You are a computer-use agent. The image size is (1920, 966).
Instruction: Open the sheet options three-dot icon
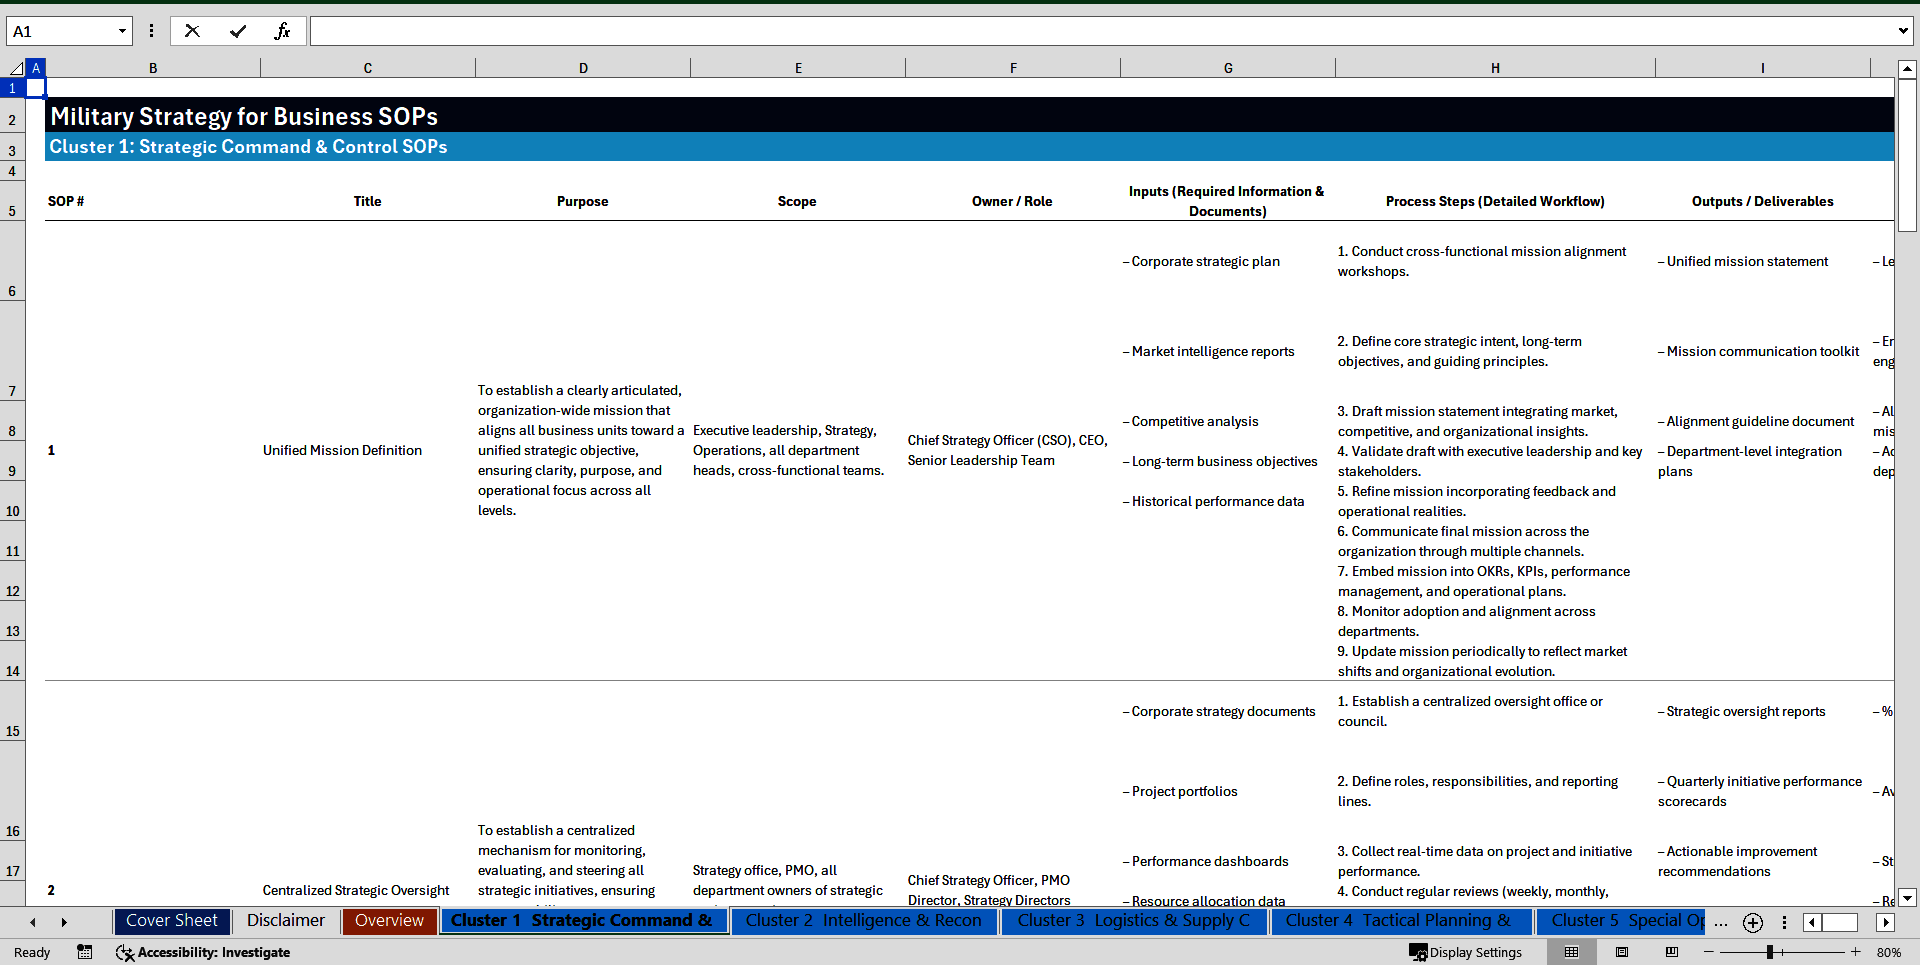click(x=1785, y=922)
